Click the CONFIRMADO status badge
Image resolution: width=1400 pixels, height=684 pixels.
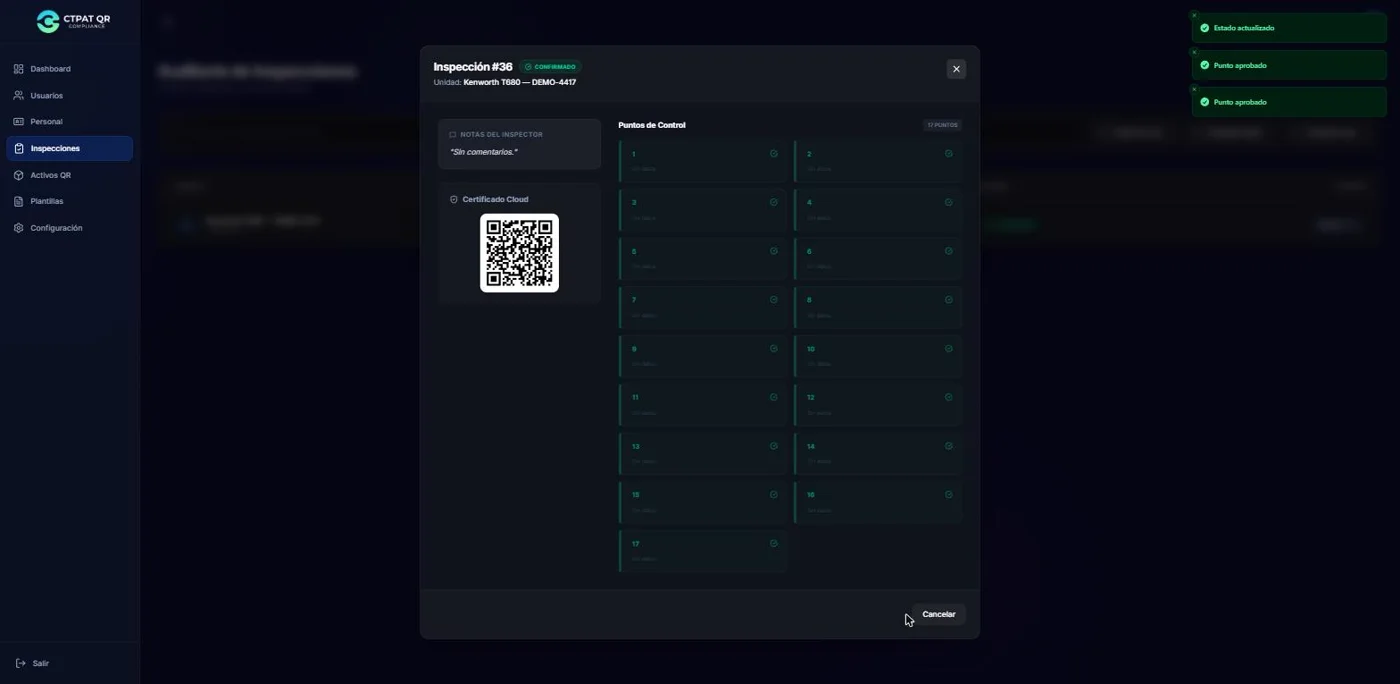click(x=550, y=67)
